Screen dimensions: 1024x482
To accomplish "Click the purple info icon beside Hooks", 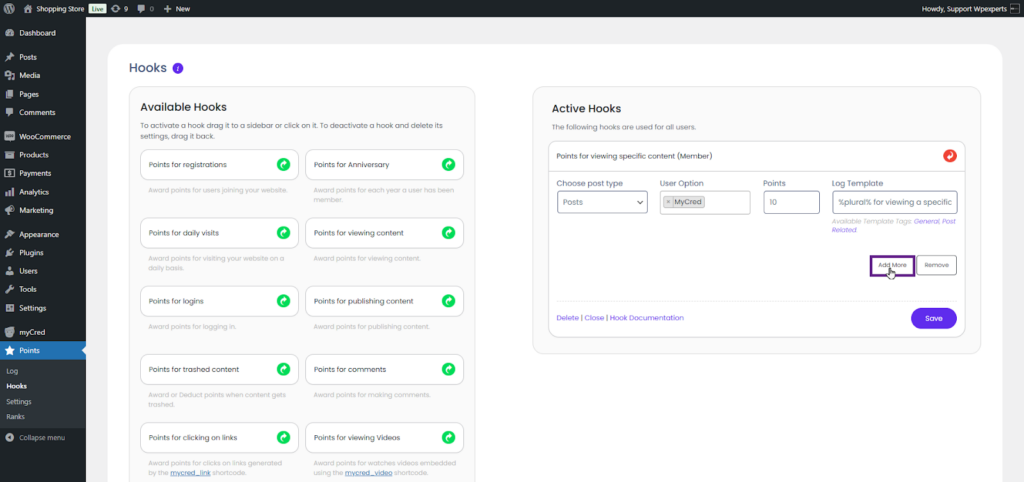I will pyautogui.click(x=178, y=69).
